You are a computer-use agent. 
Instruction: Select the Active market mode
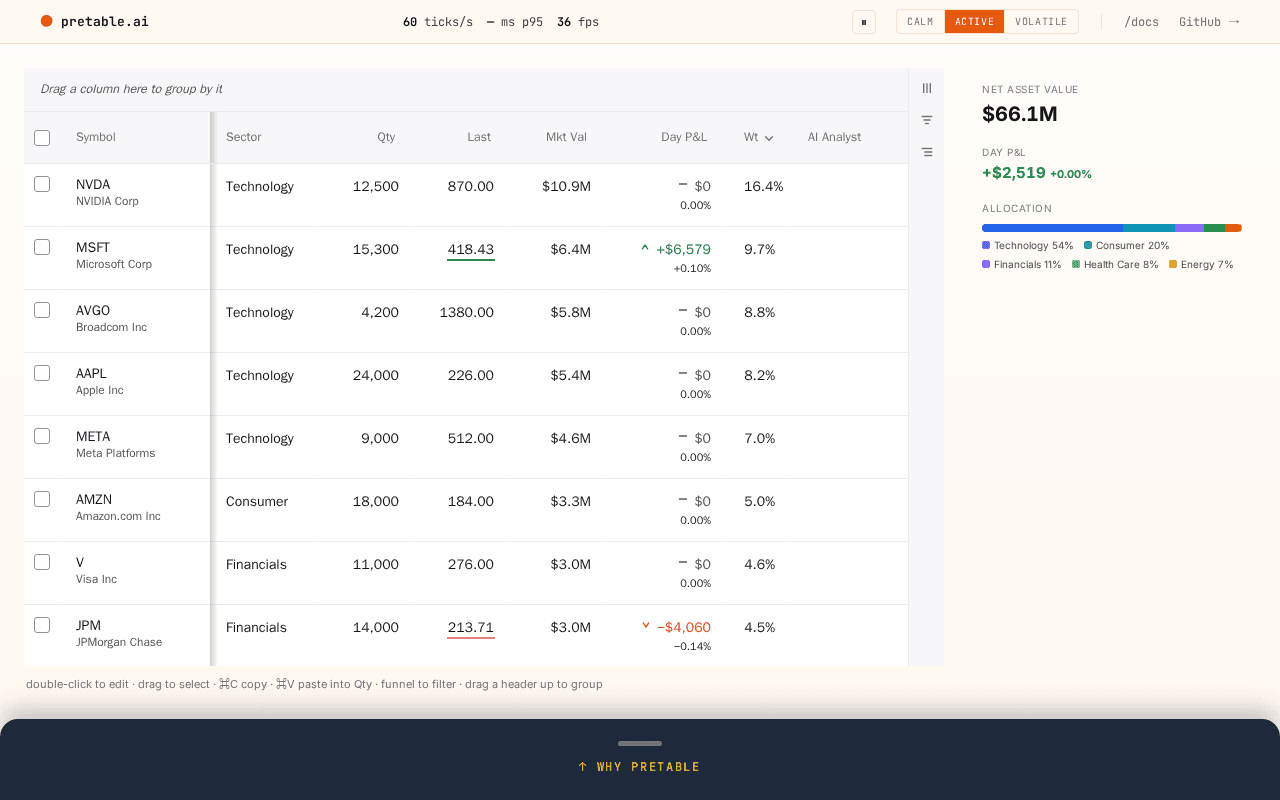pyautogui.click(x=974, y=22)
